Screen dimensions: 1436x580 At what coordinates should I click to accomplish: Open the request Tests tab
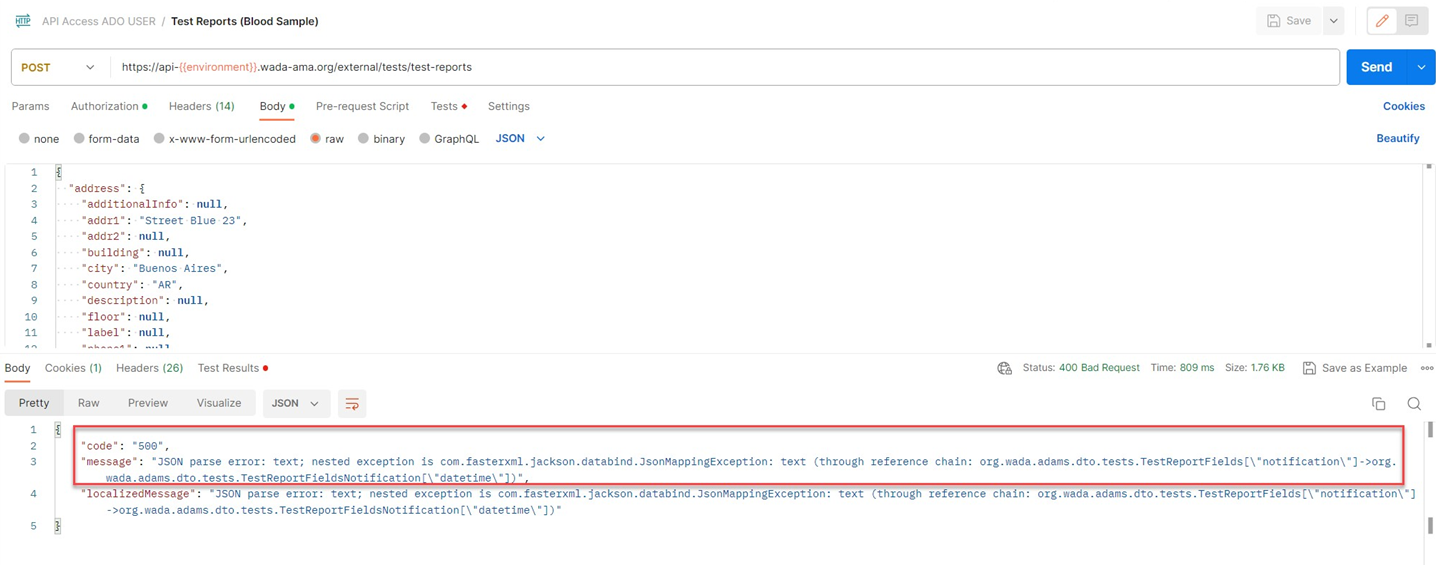[x=448, y=106]
